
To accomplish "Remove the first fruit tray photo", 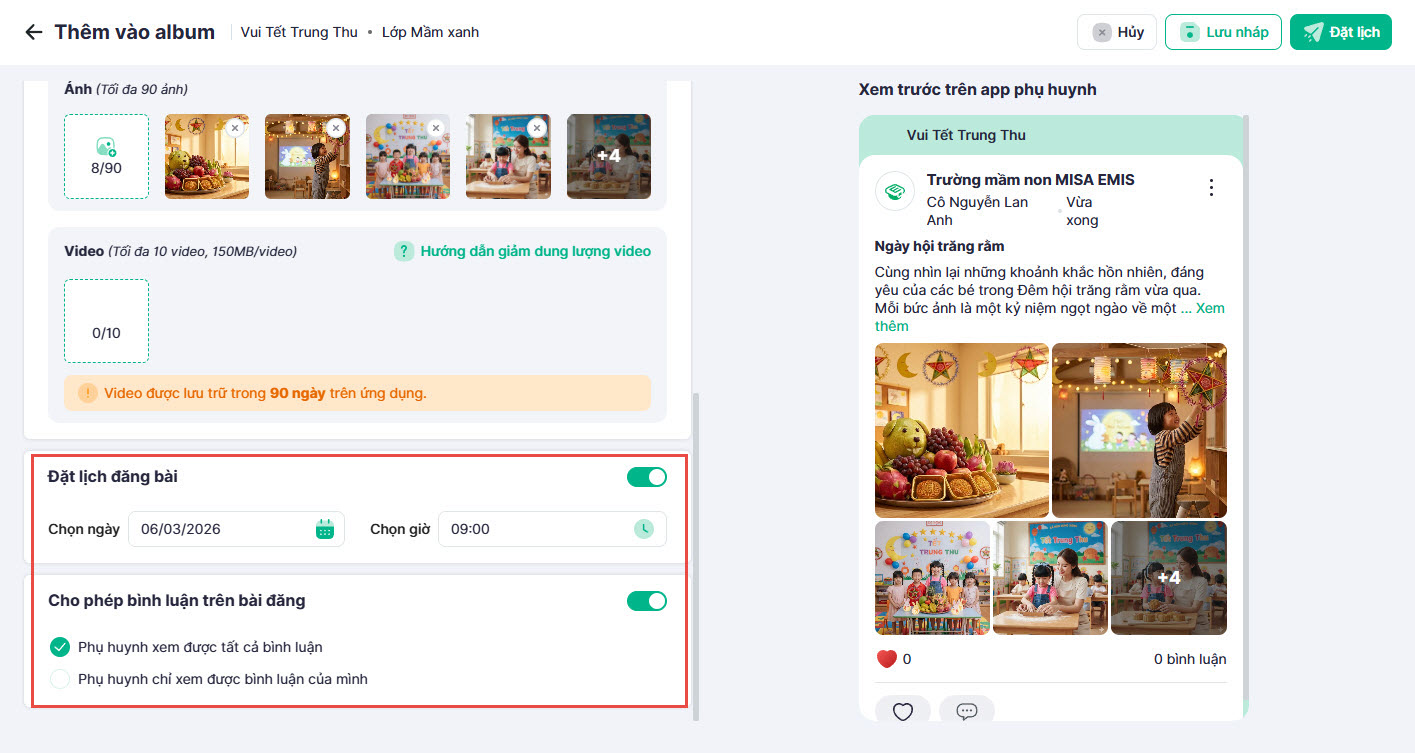I will point(234,128).
